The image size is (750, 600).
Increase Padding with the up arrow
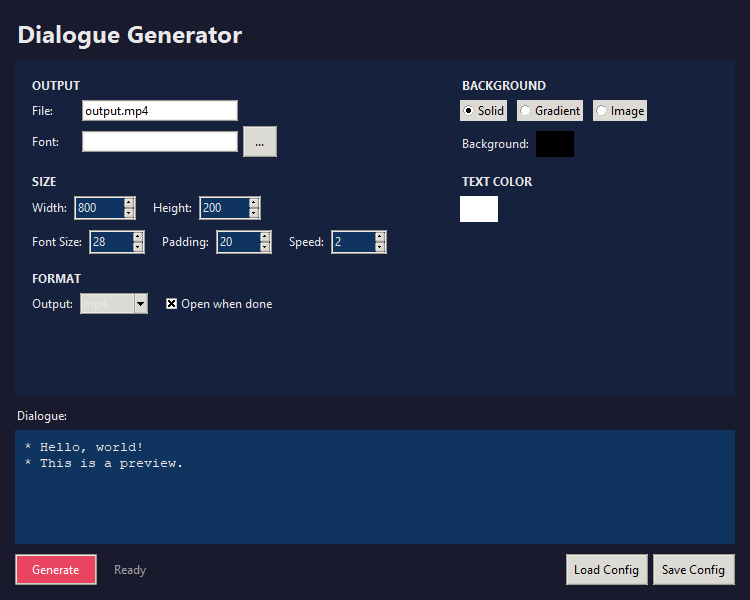[x=265, y=236]
